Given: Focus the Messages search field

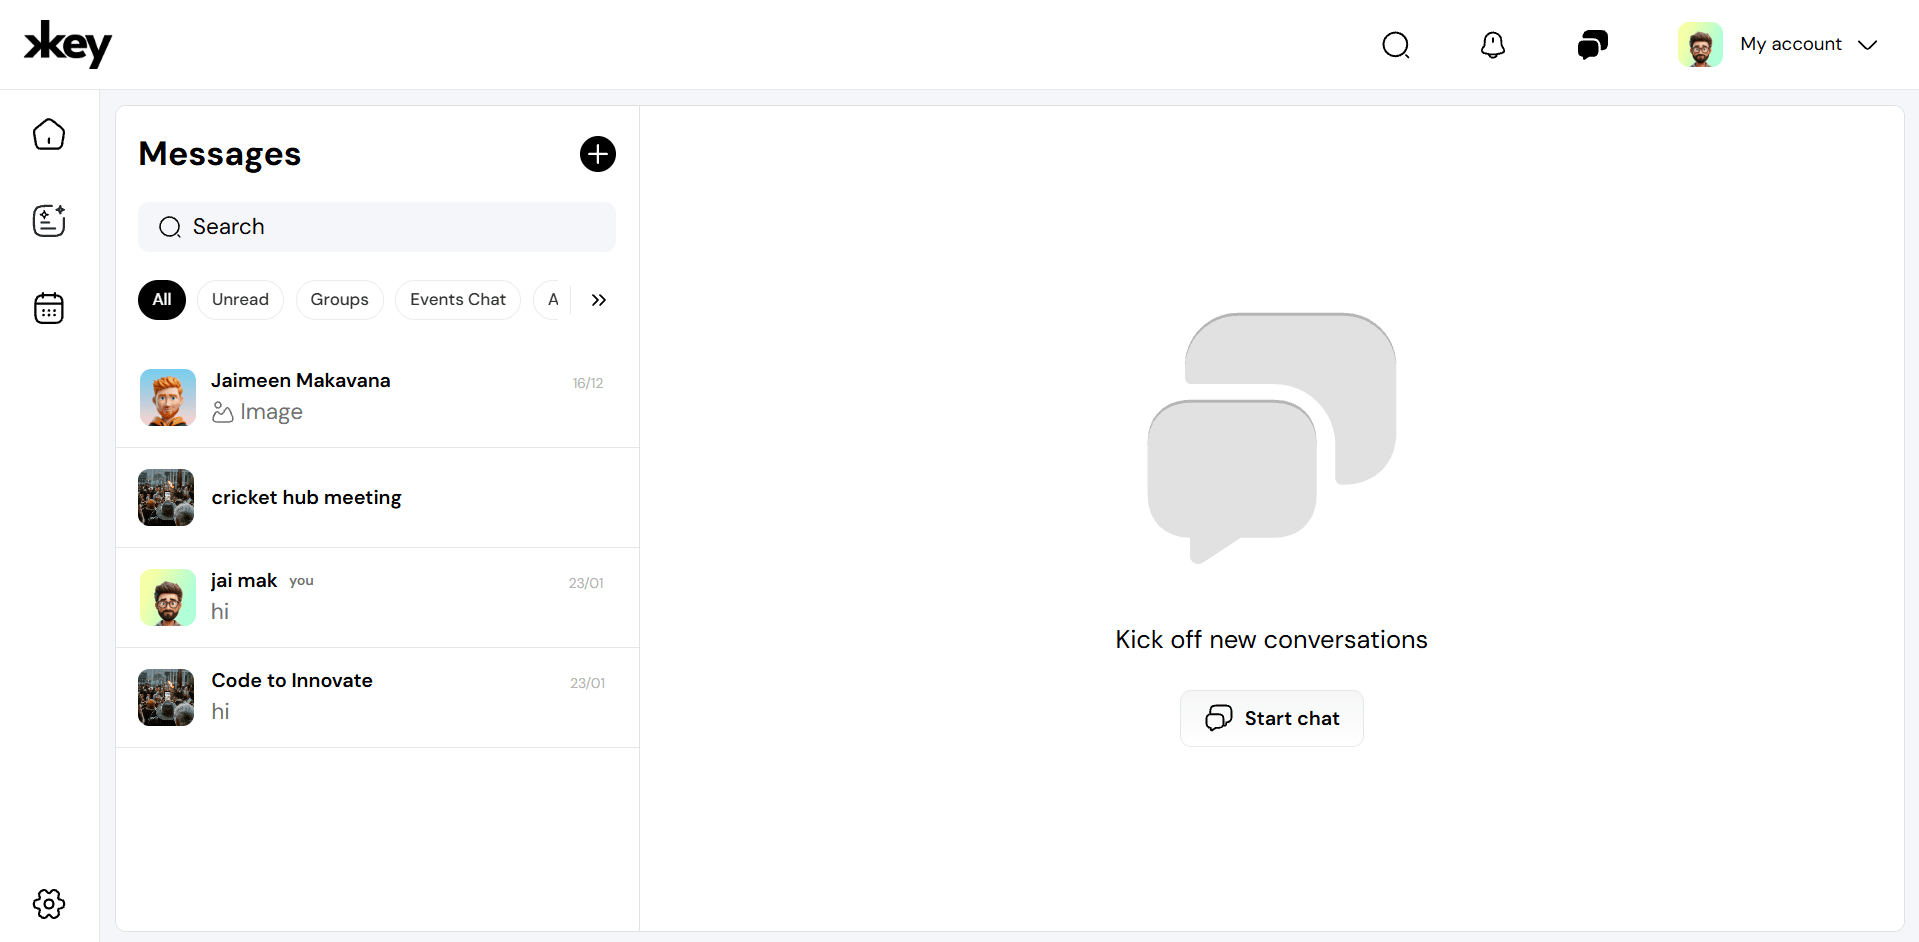Looking at the screenshot, I should (x=377, y=227).
